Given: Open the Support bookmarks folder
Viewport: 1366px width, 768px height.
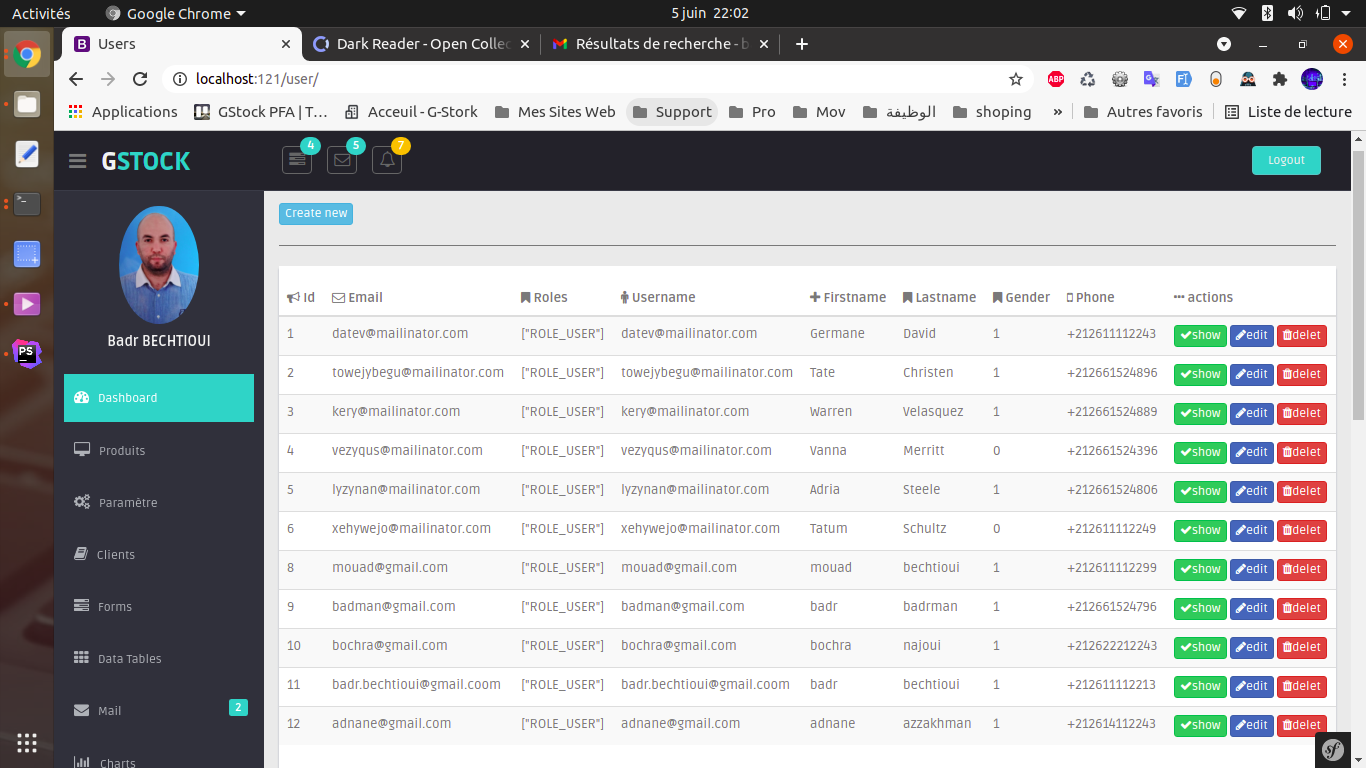Looking at the screenshot, I should pos(672,112).
